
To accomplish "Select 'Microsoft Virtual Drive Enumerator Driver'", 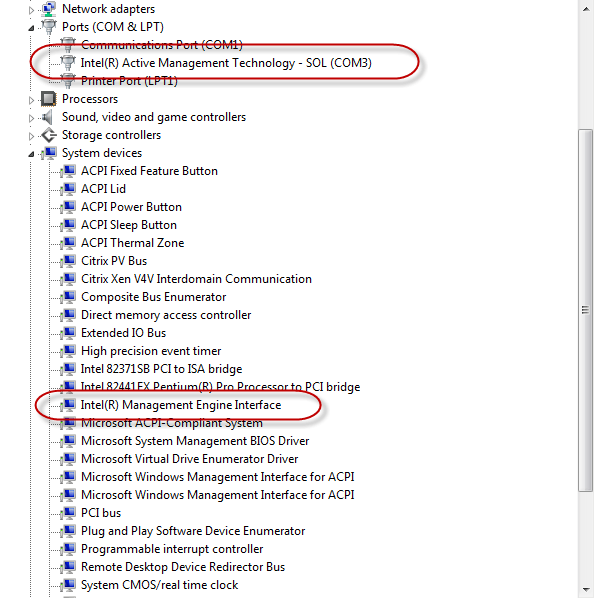I will click(x=189, y=459).
